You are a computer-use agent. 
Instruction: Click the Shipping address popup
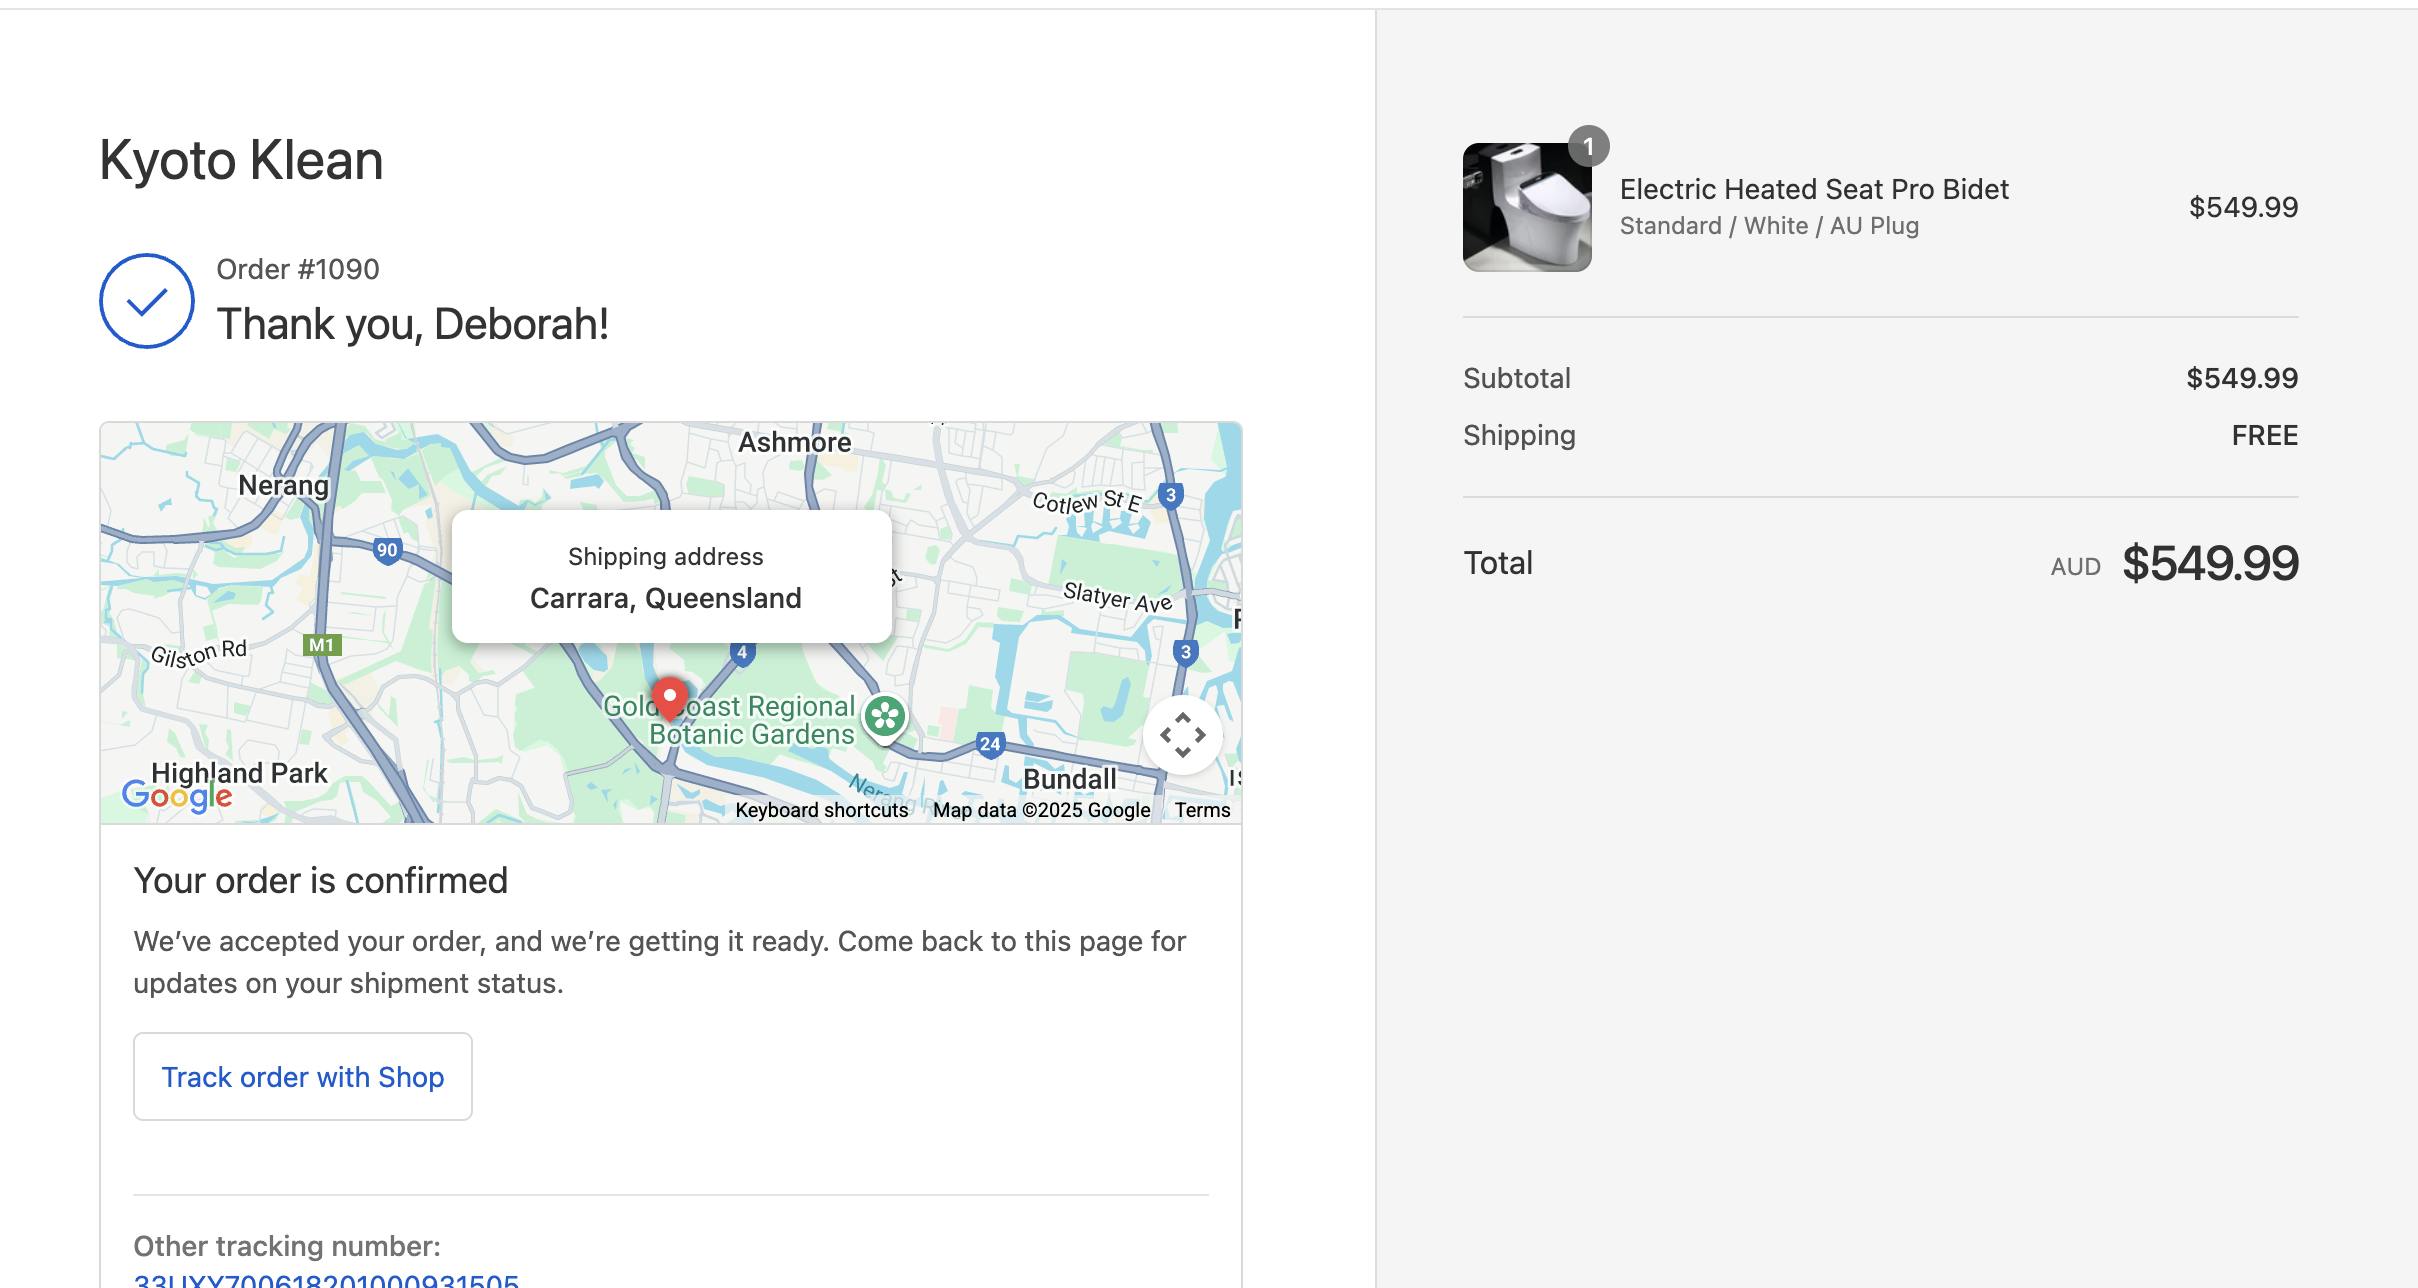click(672, 577)
